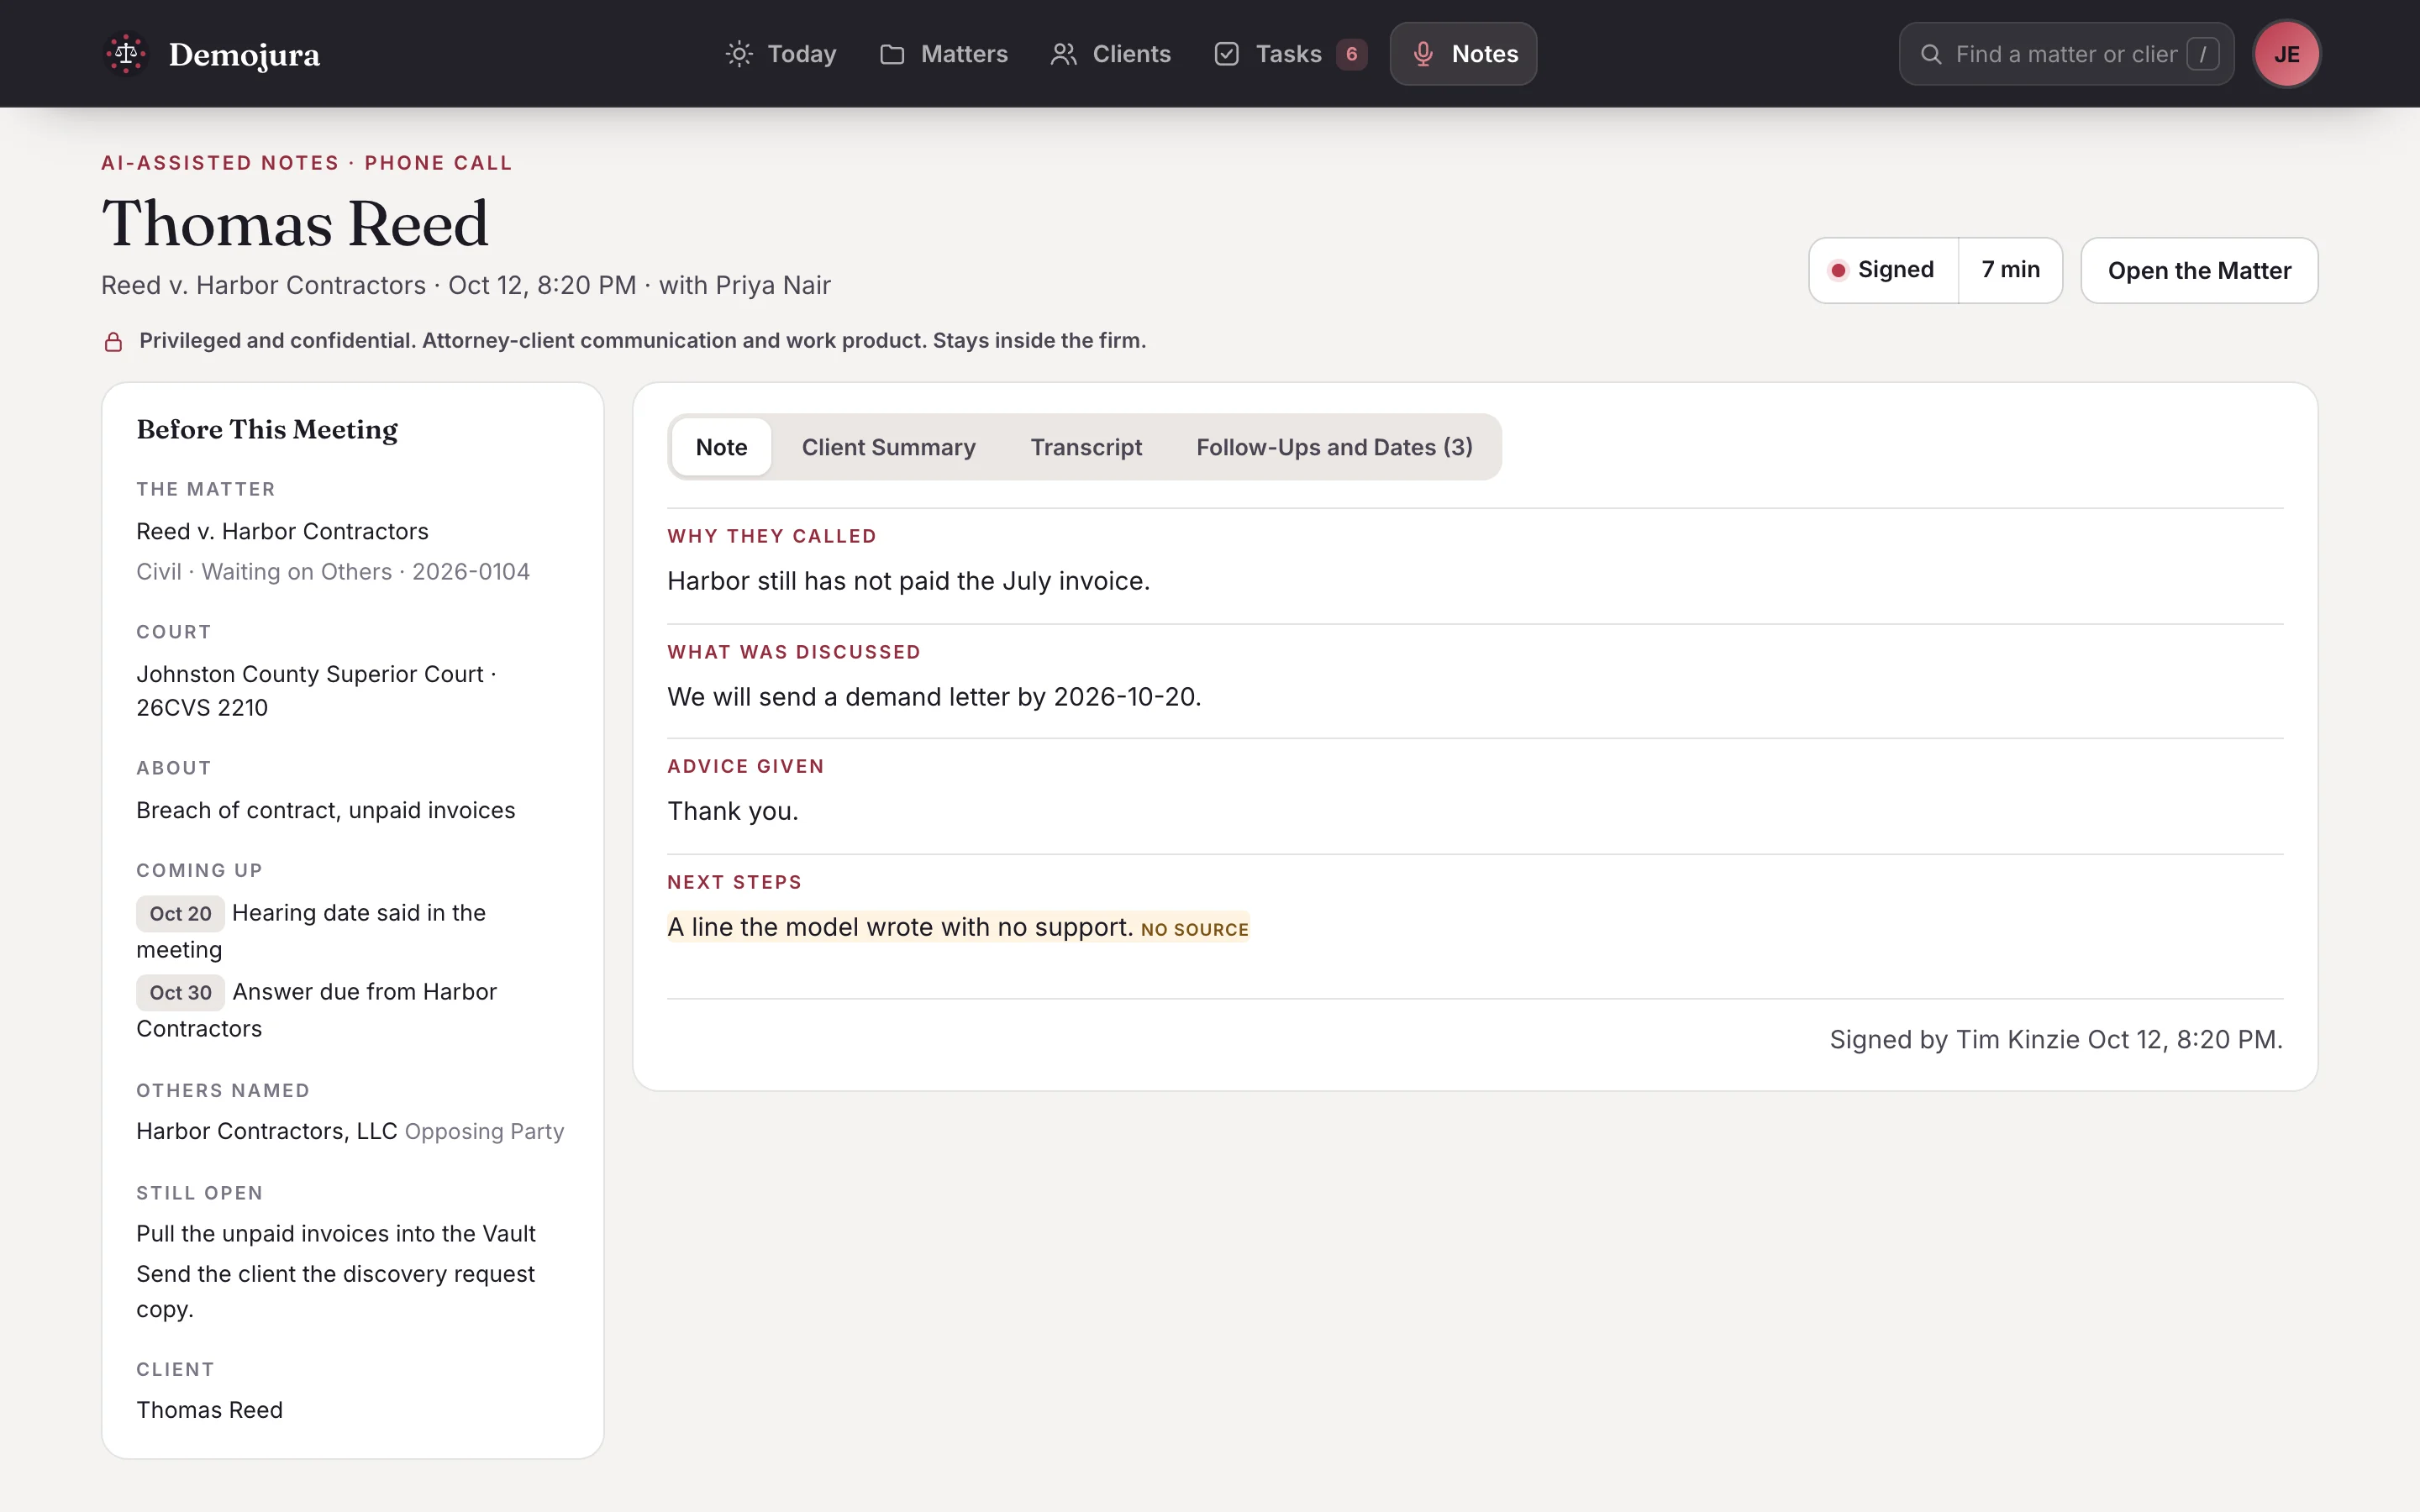Click 'Breach of contract, unpaid invoices'

click(x=326, y=810)
